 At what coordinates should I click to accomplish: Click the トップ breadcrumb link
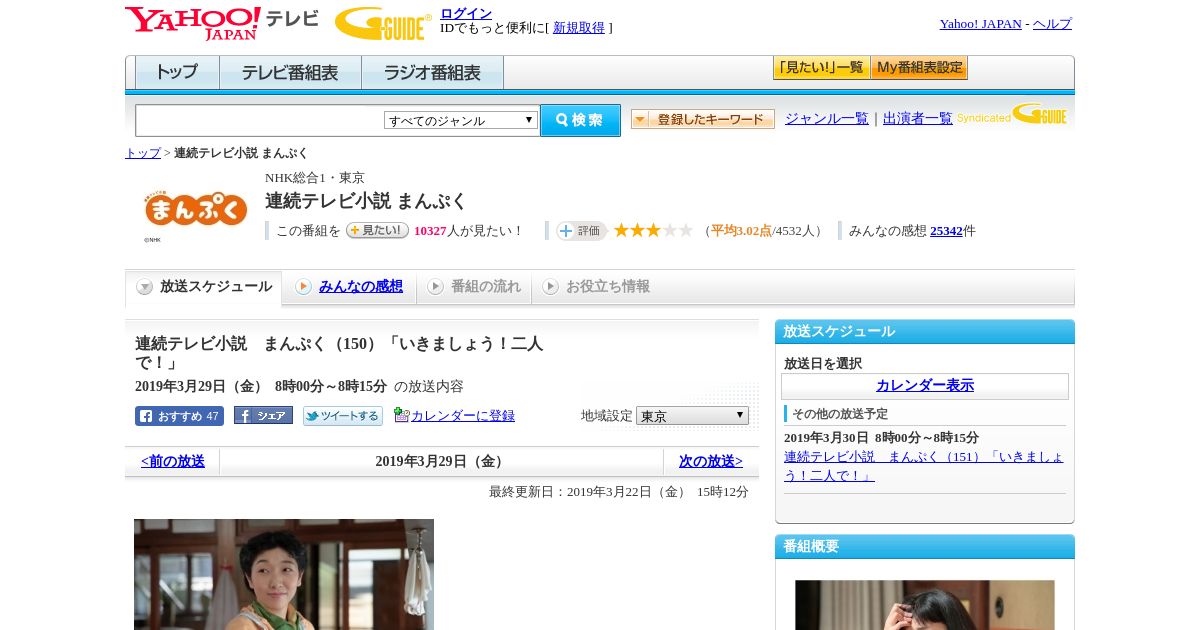[143, 153]
